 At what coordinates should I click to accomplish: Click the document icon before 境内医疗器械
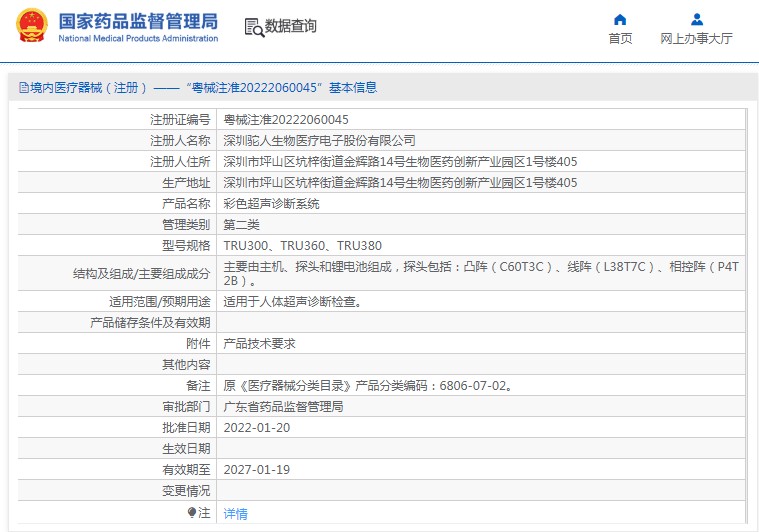point(23,88)
